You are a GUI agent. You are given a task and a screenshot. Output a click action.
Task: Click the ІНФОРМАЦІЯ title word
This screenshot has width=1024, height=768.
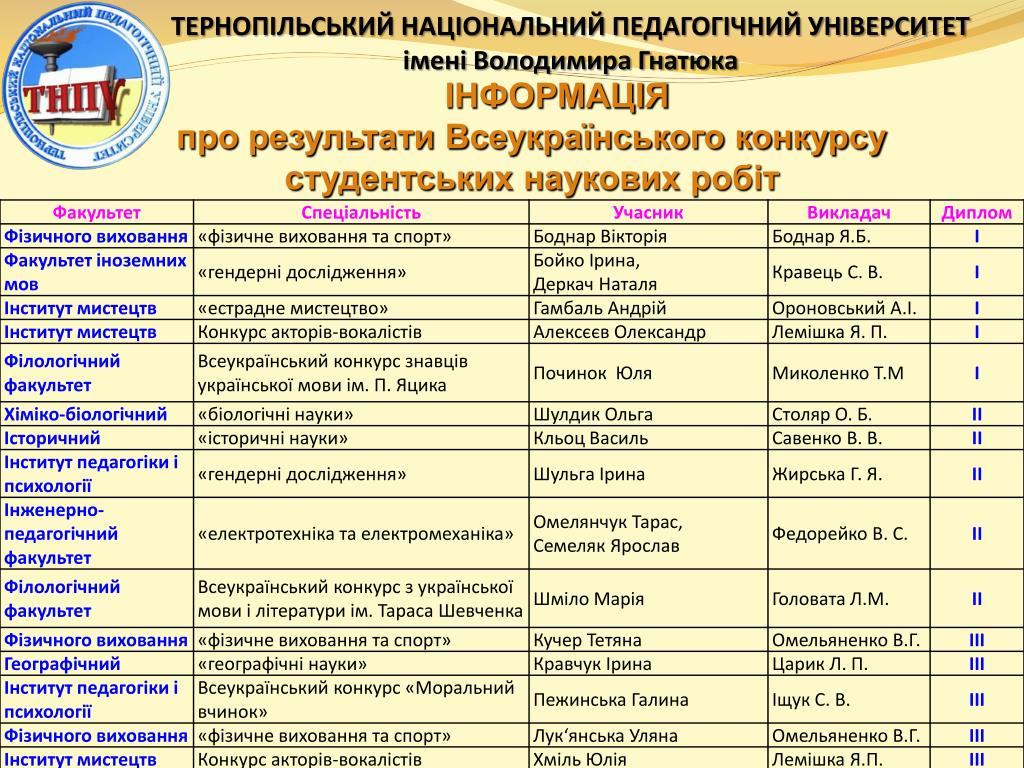click(557, 97)
